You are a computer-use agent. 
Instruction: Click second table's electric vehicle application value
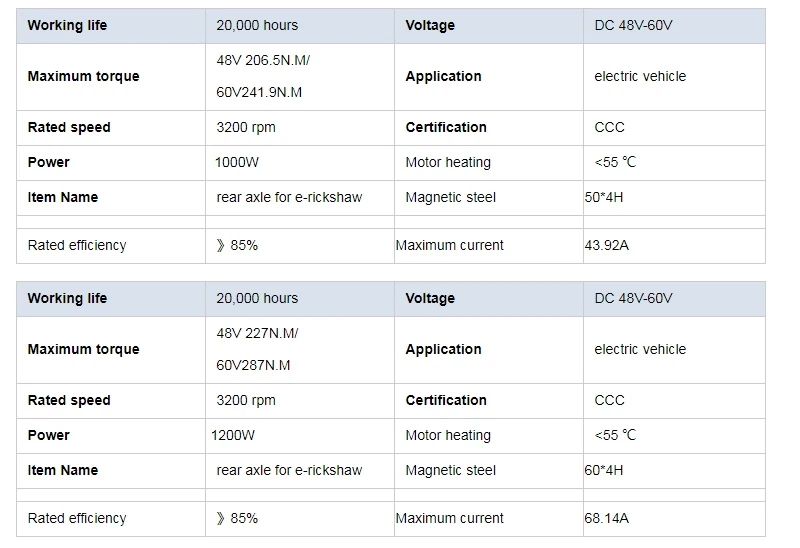(640, 350)
